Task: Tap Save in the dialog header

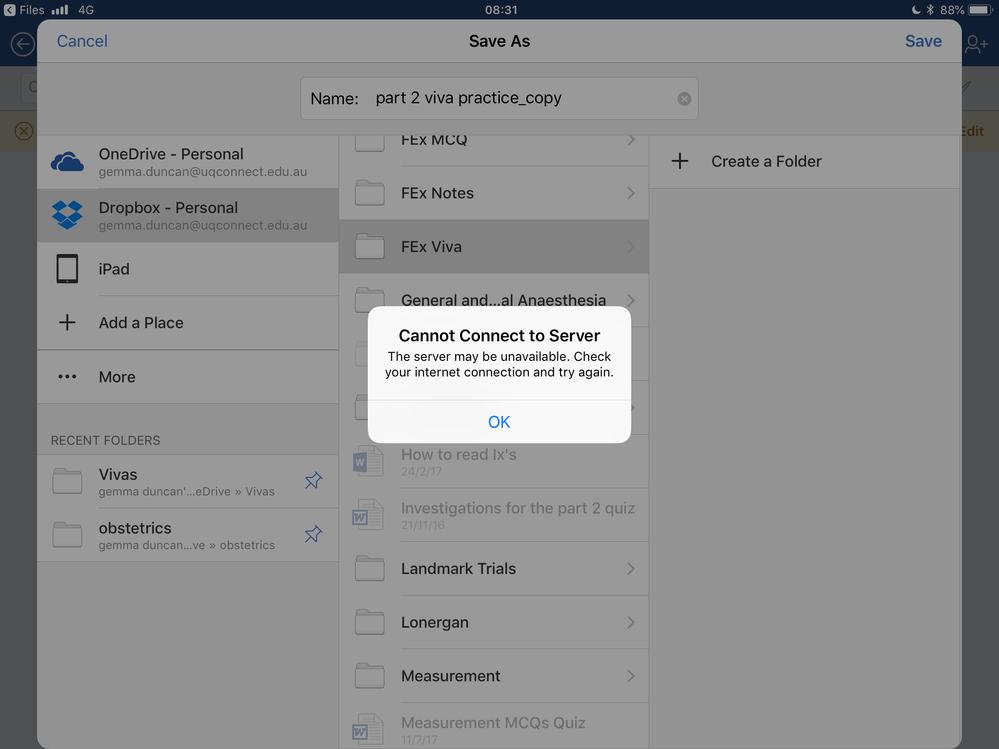Action: (923, 41)
